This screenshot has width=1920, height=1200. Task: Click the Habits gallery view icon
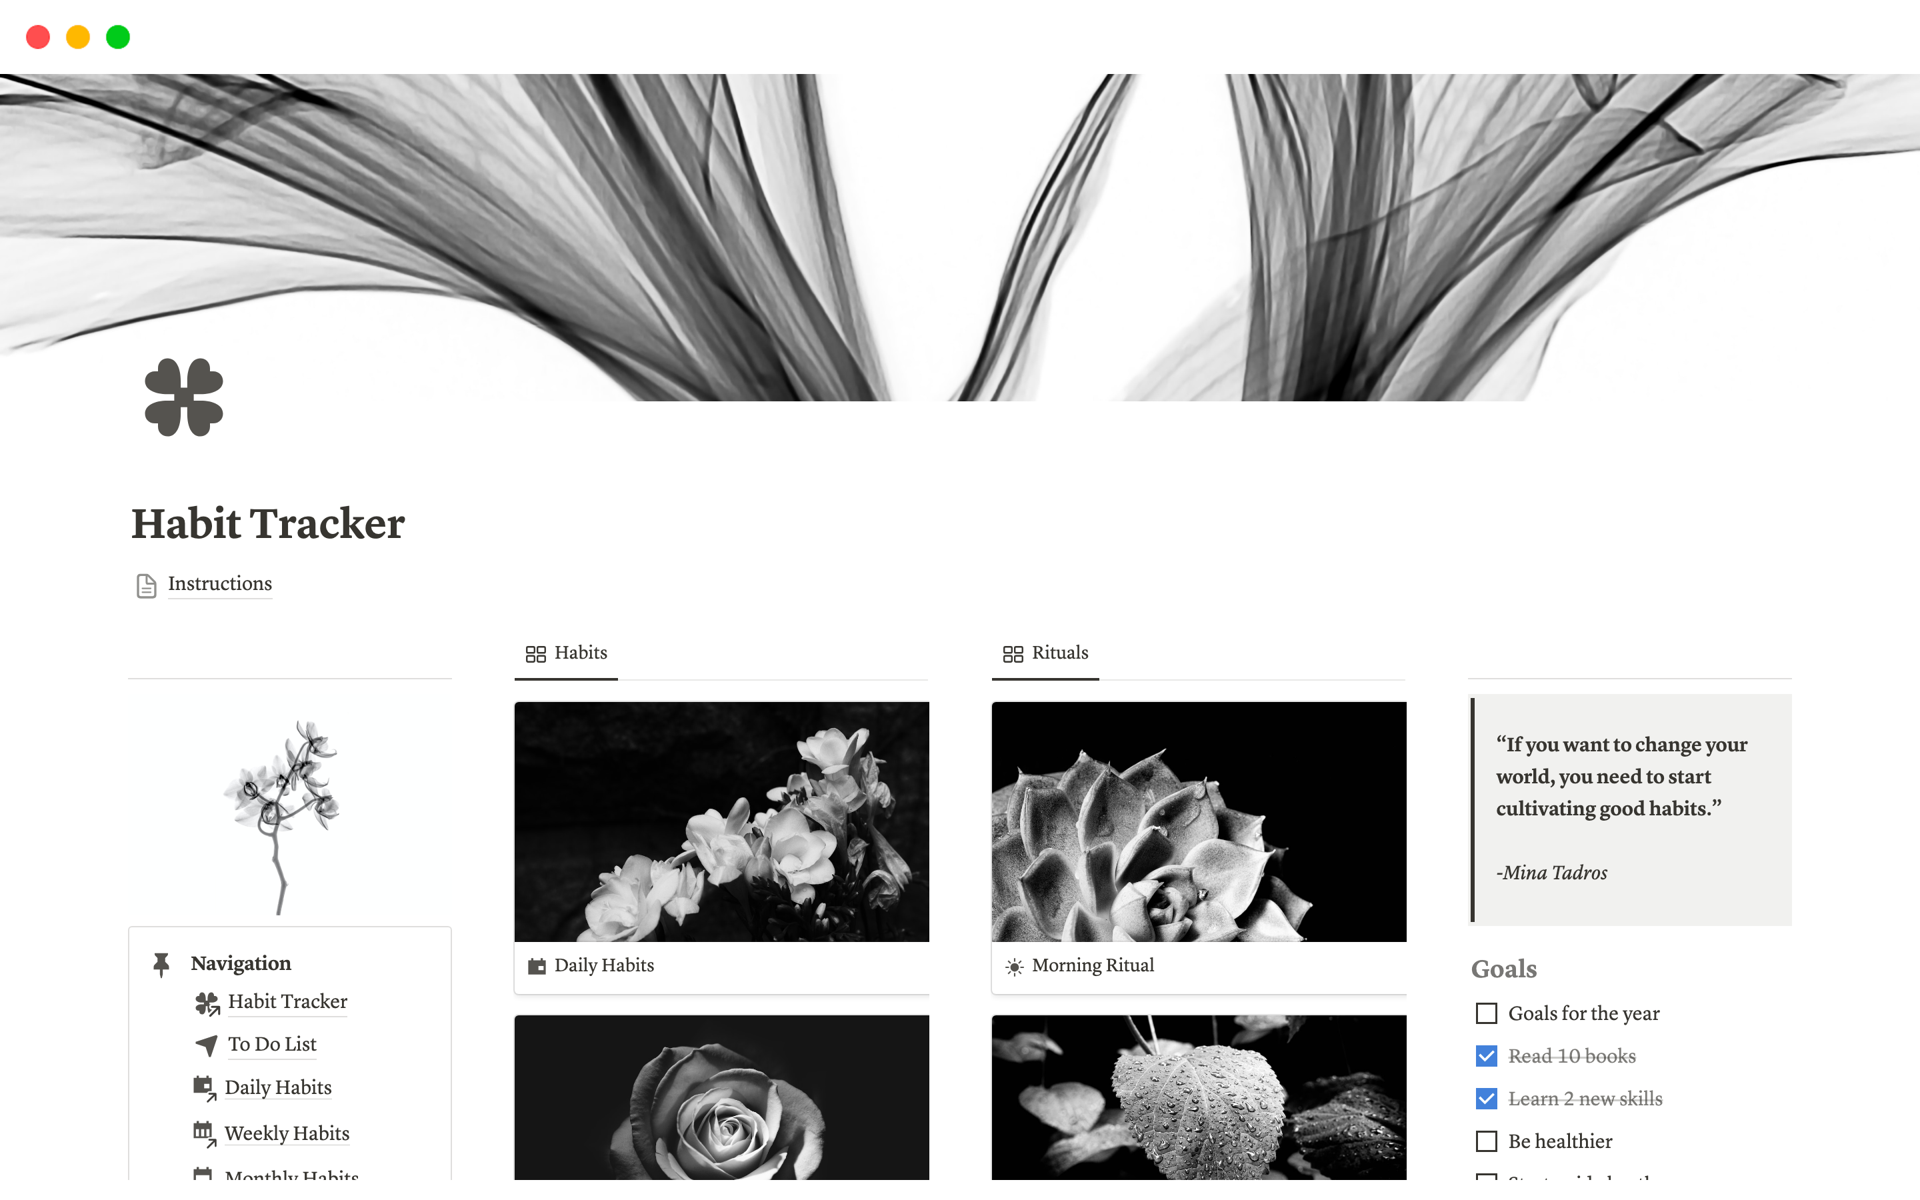[x=535, y=653]
